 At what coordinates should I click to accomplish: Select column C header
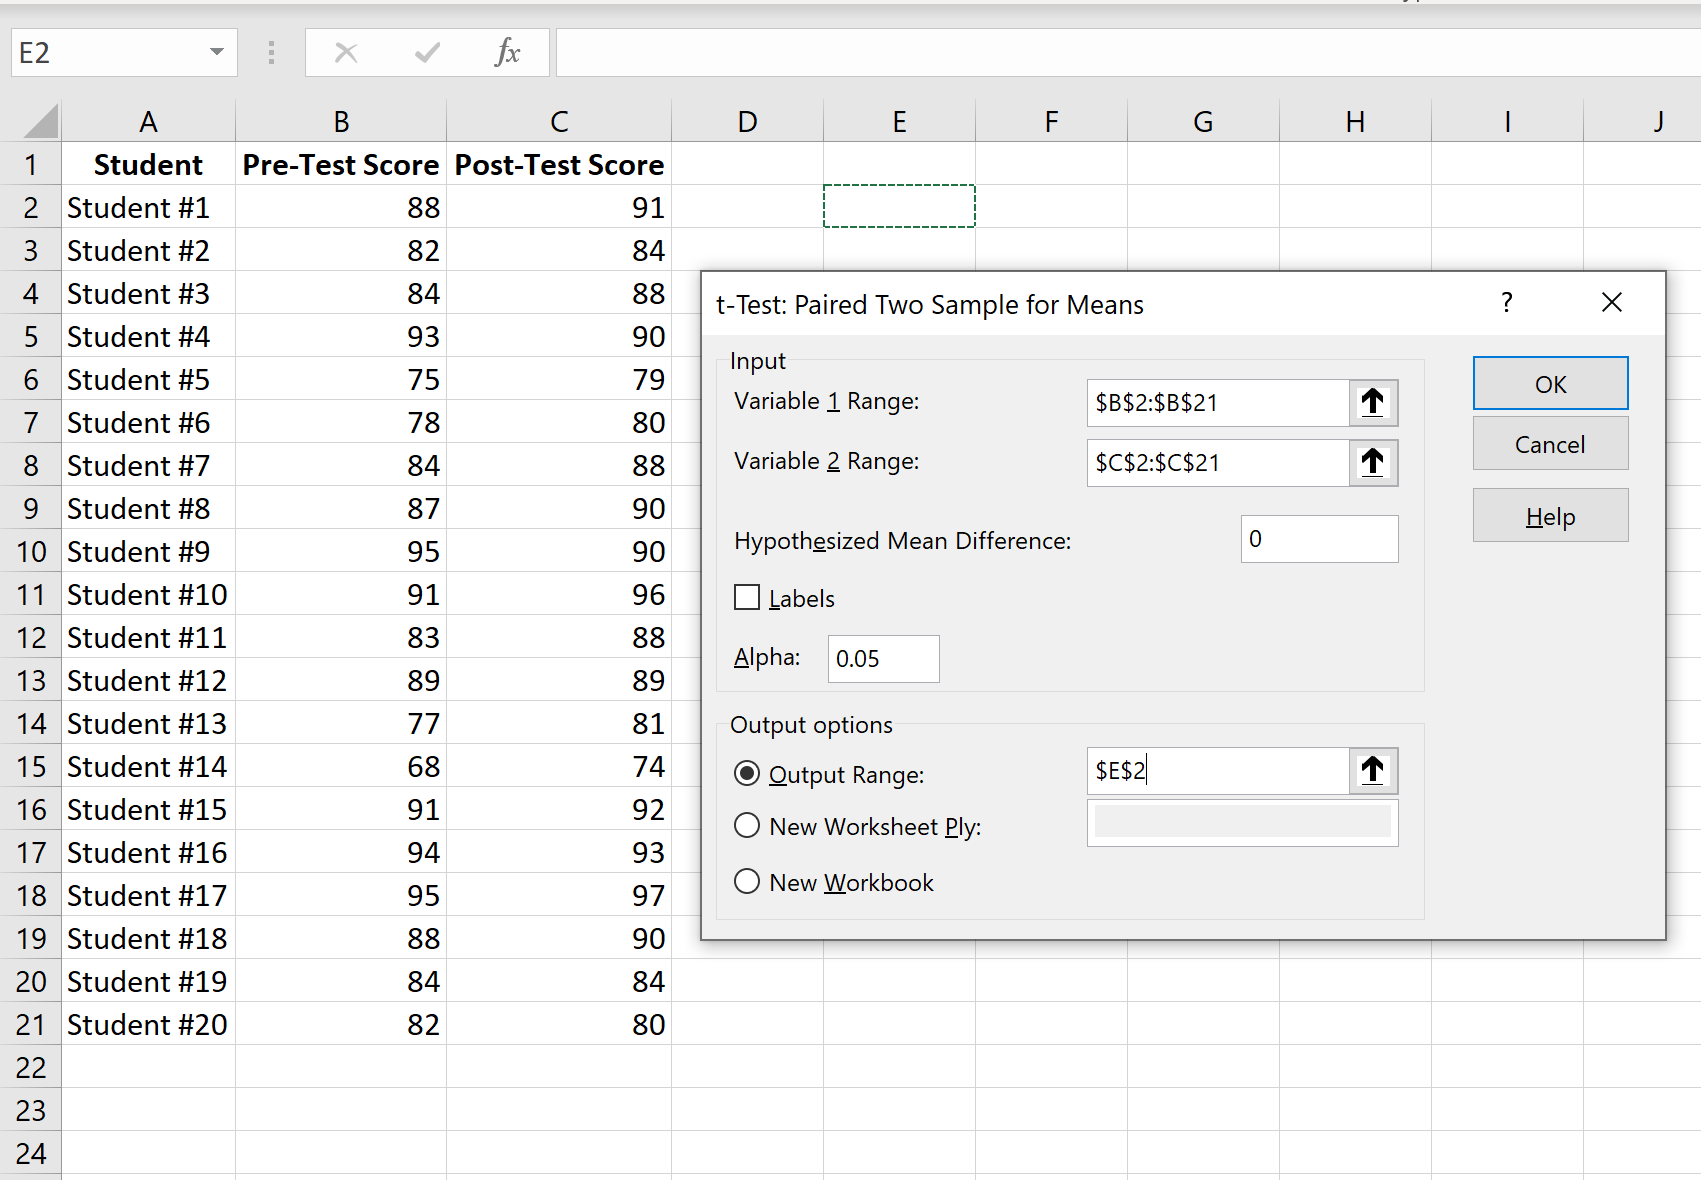[x=559, y=121]
